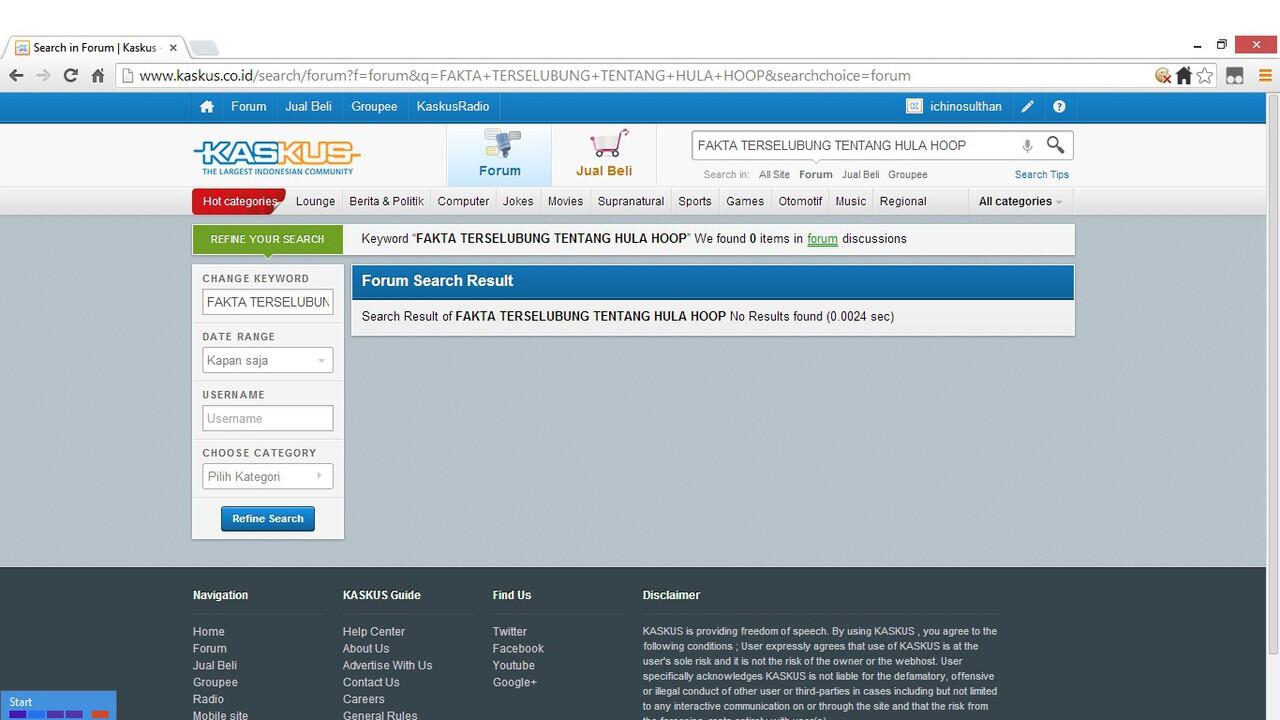Select Groupee search scope
The image size is (1280, 720).
pyautogui.click(x=907, y=174)
